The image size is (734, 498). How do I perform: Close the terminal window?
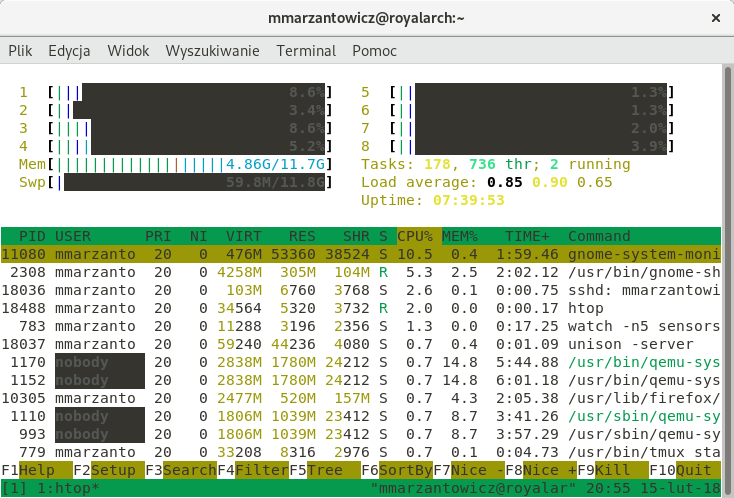coord(715,18)
